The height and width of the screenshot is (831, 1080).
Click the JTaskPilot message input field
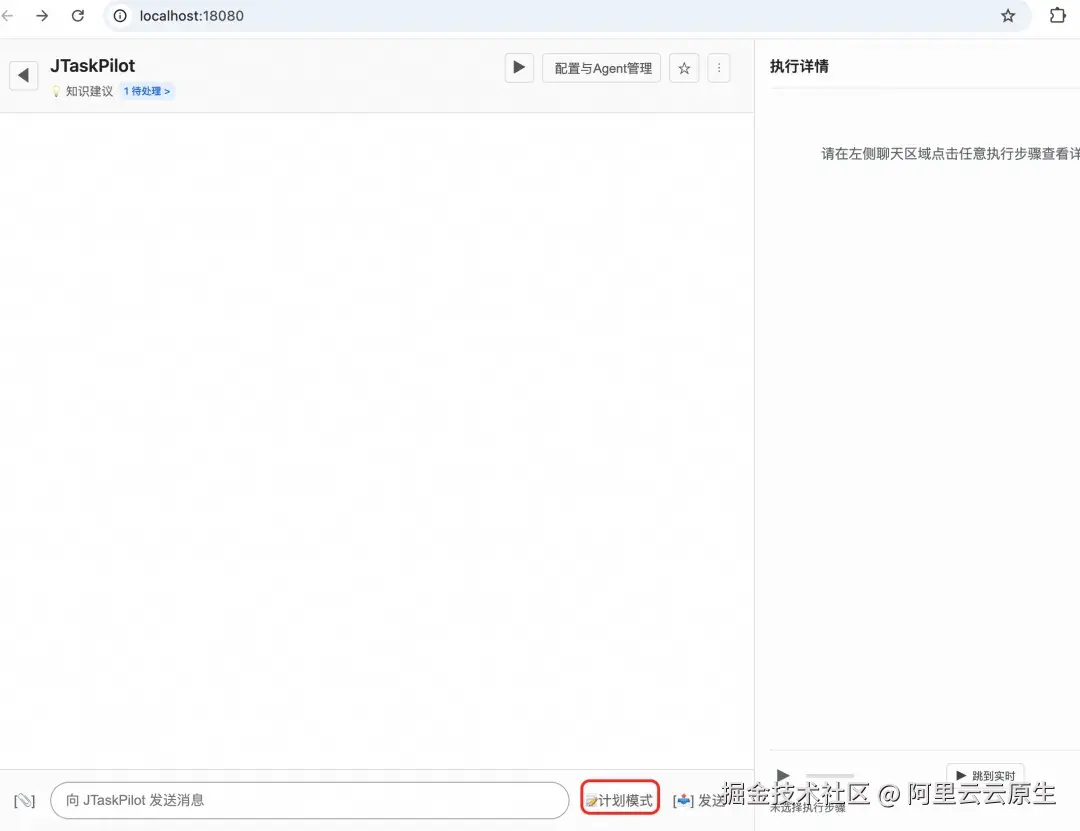click(x=310, y=800)
